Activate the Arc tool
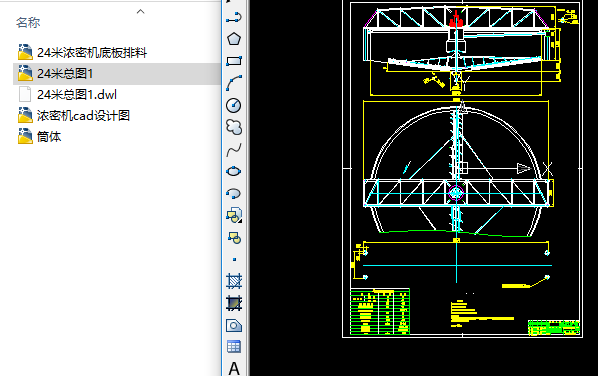This screenshot has width=598, height=376. tap(234, 83)
